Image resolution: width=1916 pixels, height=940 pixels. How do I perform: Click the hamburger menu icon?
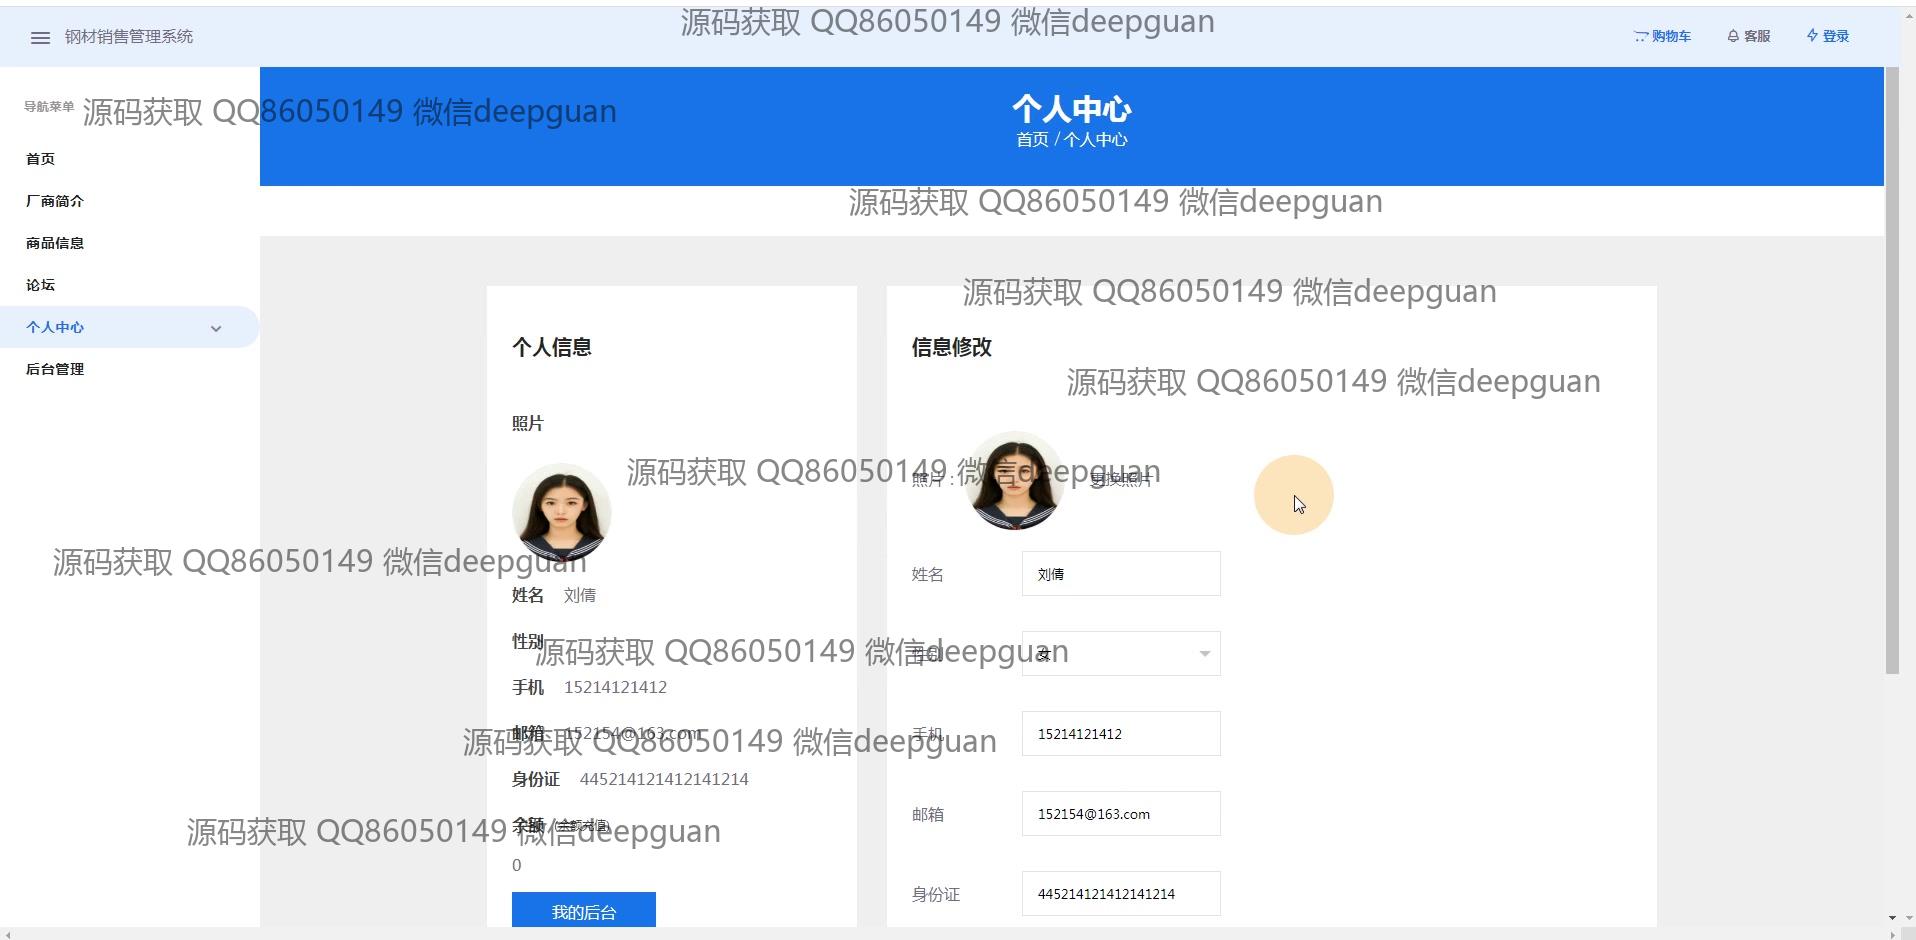pos(40,37)
